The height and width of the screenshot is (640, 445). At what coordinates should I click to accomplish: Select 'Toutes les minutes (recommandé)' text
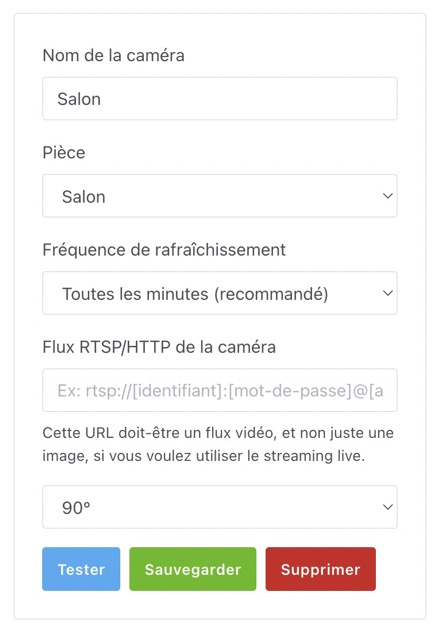coord(195,294)
